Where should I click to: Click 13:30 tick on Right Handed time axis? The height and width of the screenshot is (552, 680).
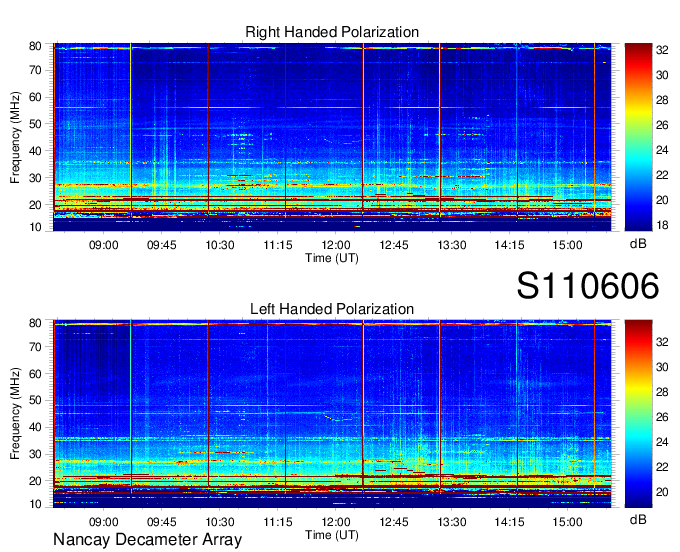452,245
